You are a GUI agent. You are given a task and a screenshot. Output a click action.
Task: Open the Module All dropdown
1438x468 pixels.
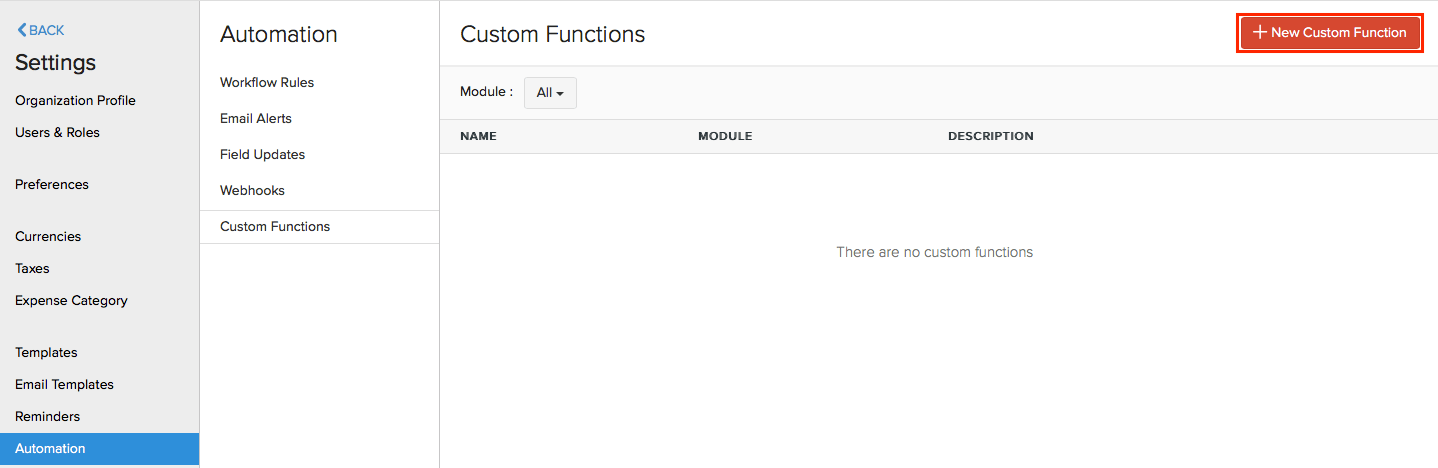[550, 93]
